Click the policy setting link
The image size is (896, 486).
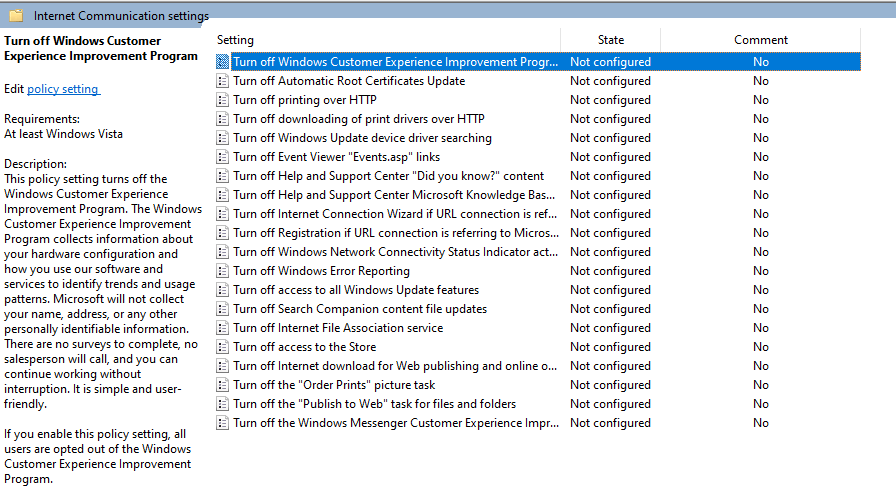pyautogui.click(x=63, y=89)
